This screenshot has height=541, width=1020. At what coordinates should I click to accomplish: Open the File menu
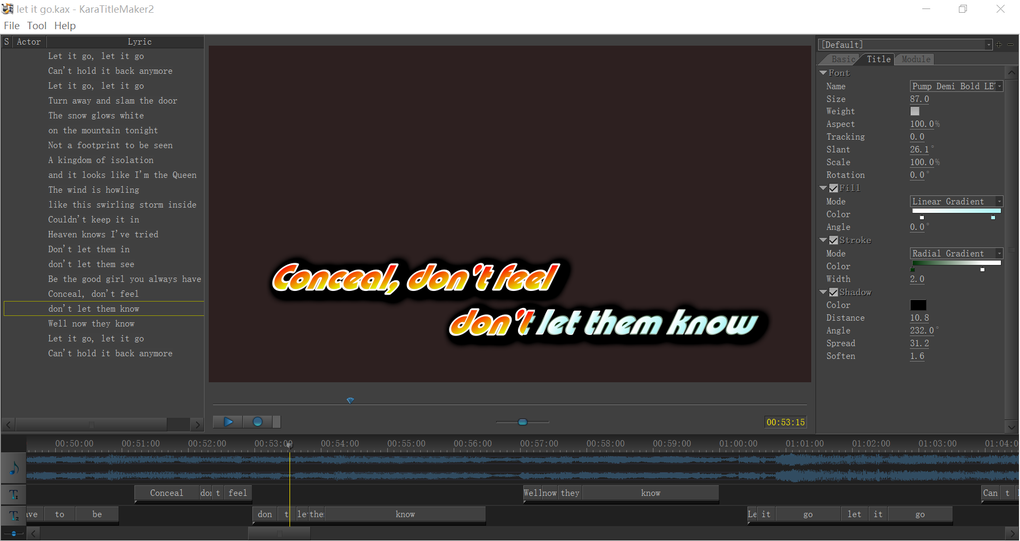click(12, 25)
